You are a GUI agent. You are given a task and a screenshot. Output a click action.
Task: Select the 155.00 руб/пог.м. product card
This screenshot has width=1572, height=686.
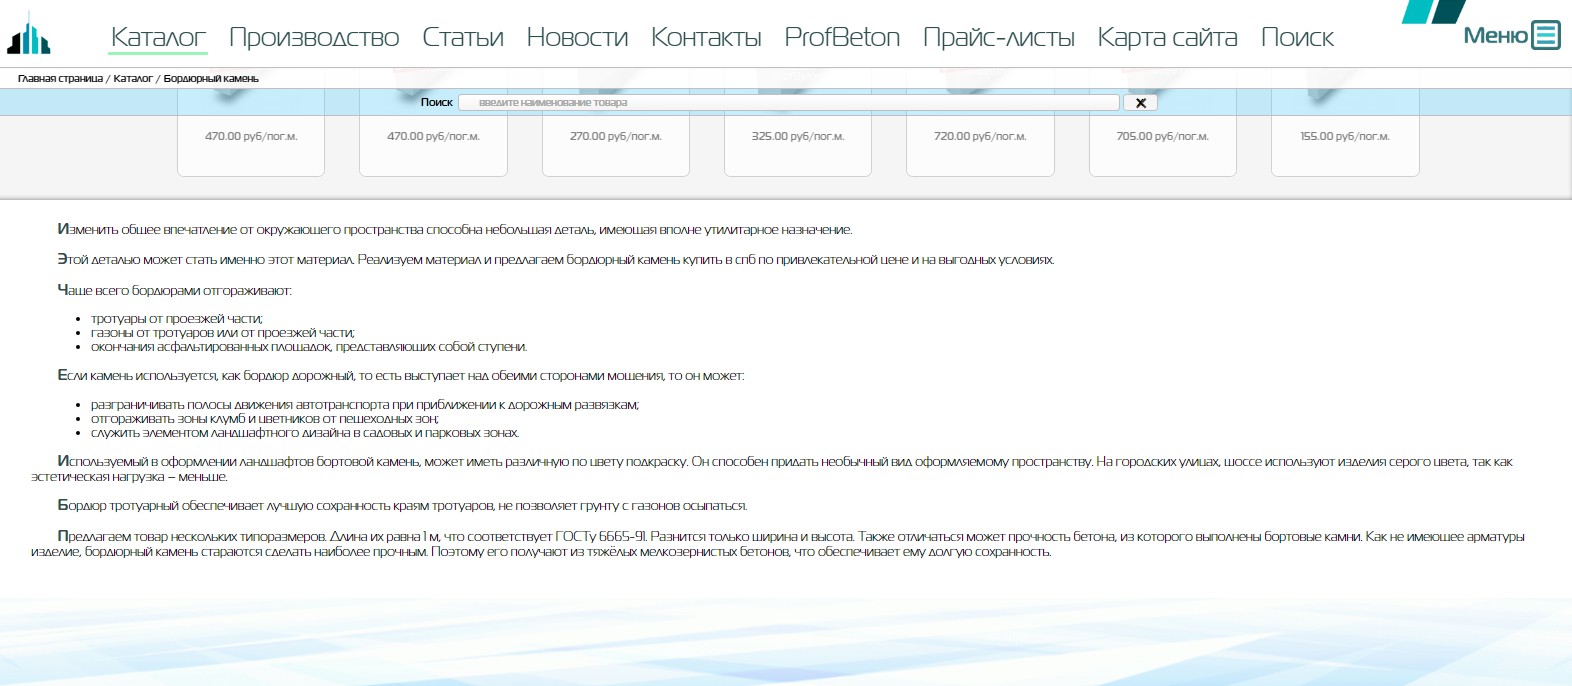(1345, 145)
